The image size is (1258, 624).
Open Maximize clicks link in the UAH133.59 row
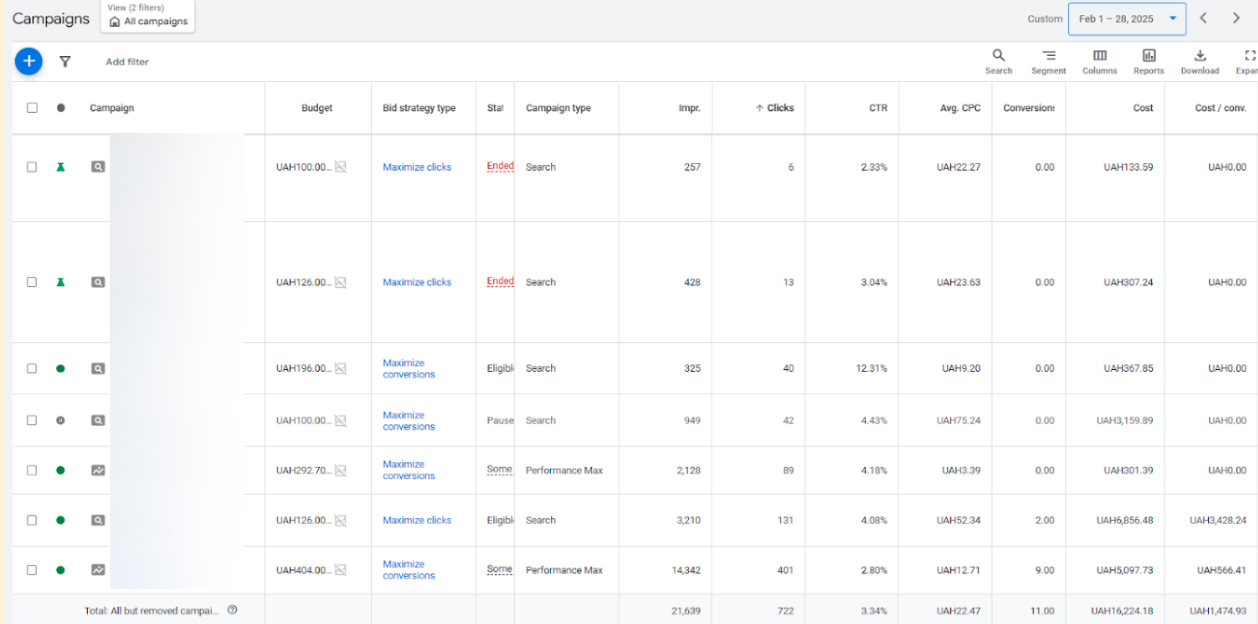click(x=417, y=167)
